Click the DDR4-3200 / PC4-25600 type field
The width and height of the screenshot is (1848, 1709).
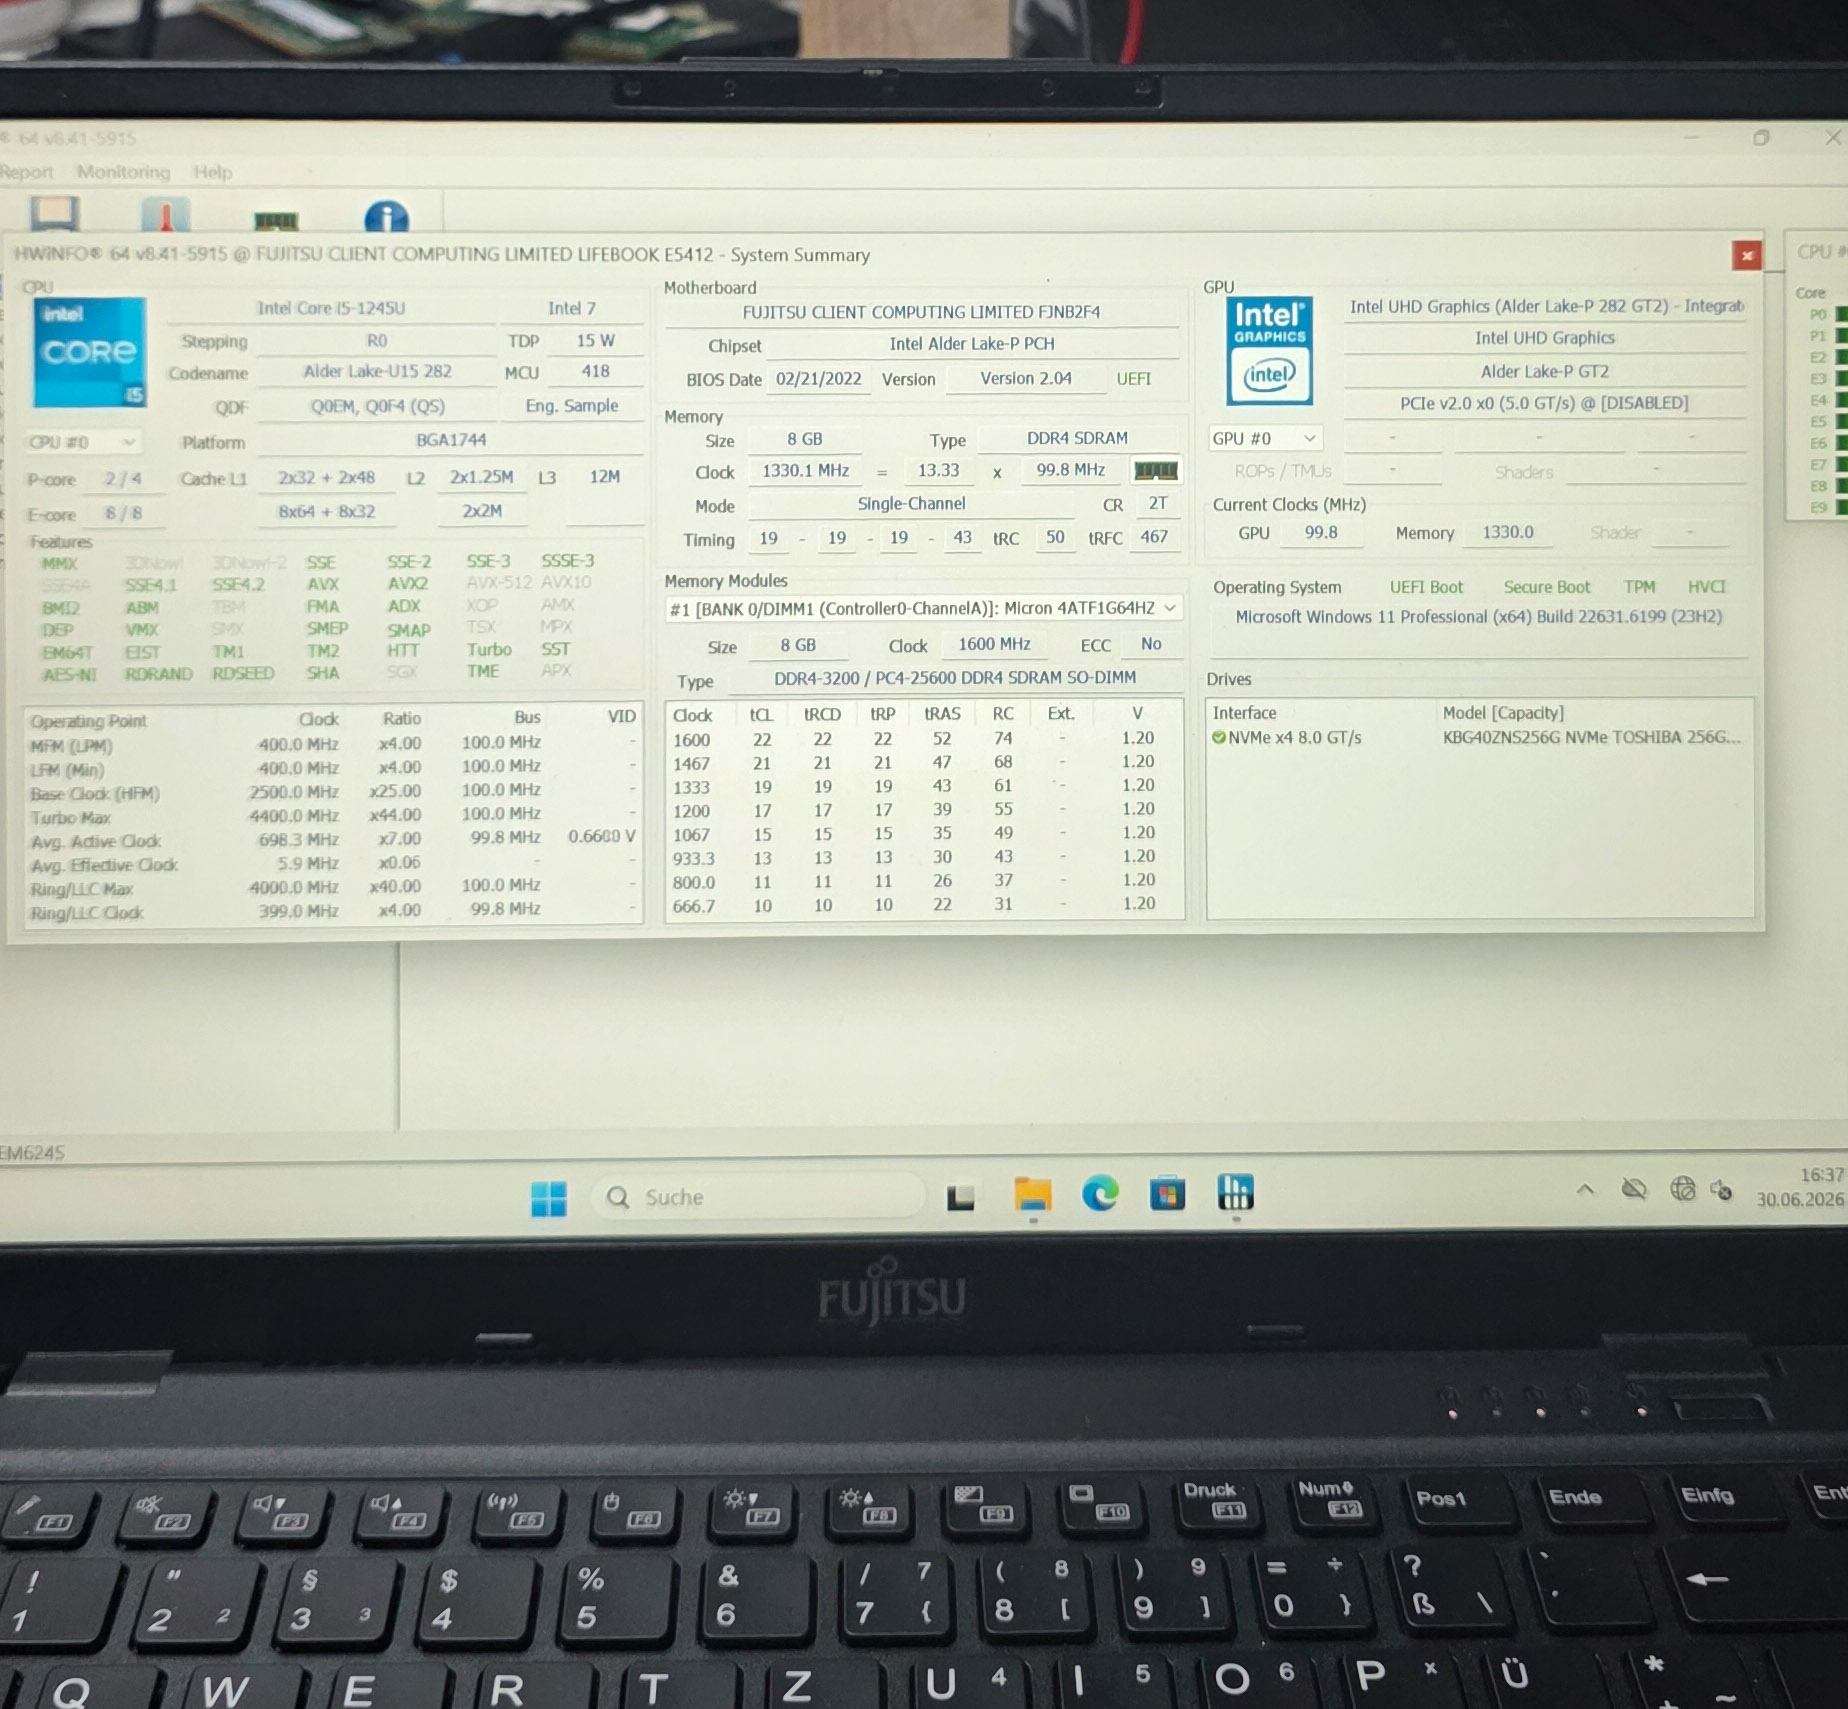pyautogui.click(x=955, y=678)
